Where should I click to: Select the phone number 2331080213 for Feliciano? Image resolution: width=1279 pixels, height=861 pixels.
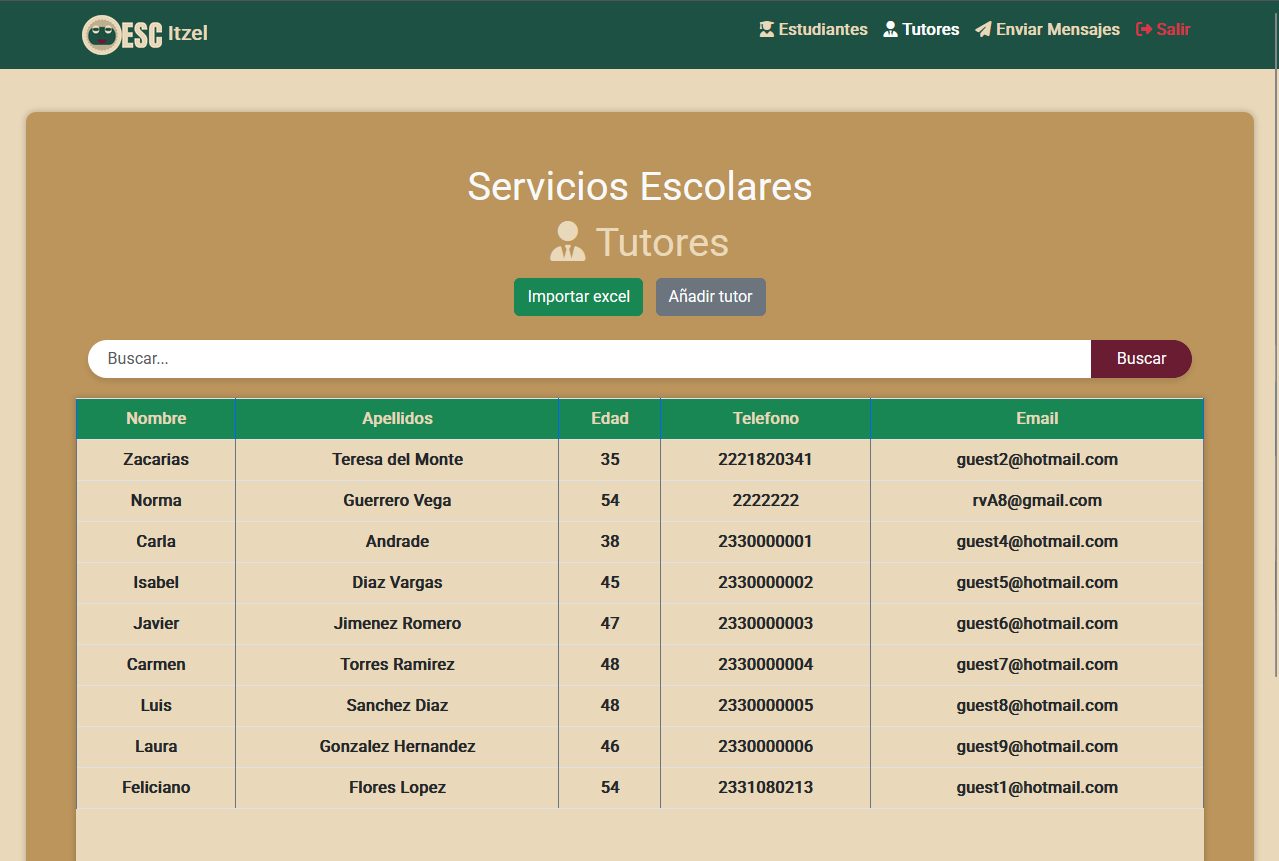point(765,787)
